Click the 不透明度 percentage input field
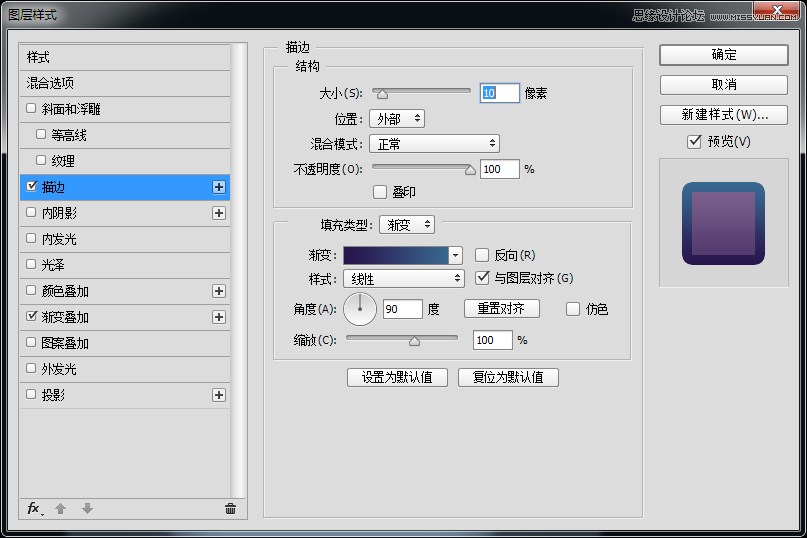Image resolution: width=807 pixels, height=538 pixels. coord(499,169)
